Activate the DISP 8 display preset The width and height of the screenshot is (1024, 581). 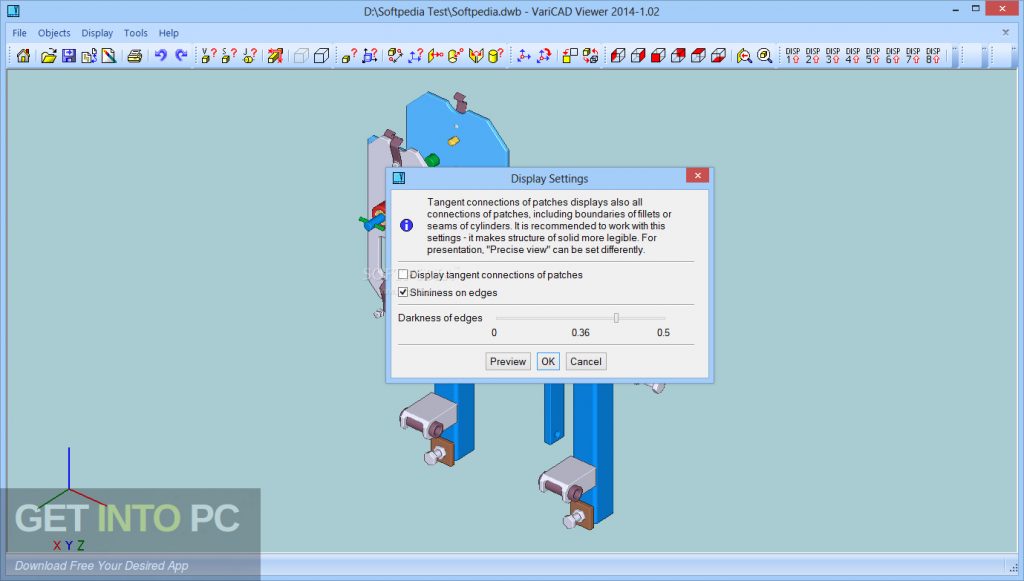pyautogui.click(x=933, y=56)
